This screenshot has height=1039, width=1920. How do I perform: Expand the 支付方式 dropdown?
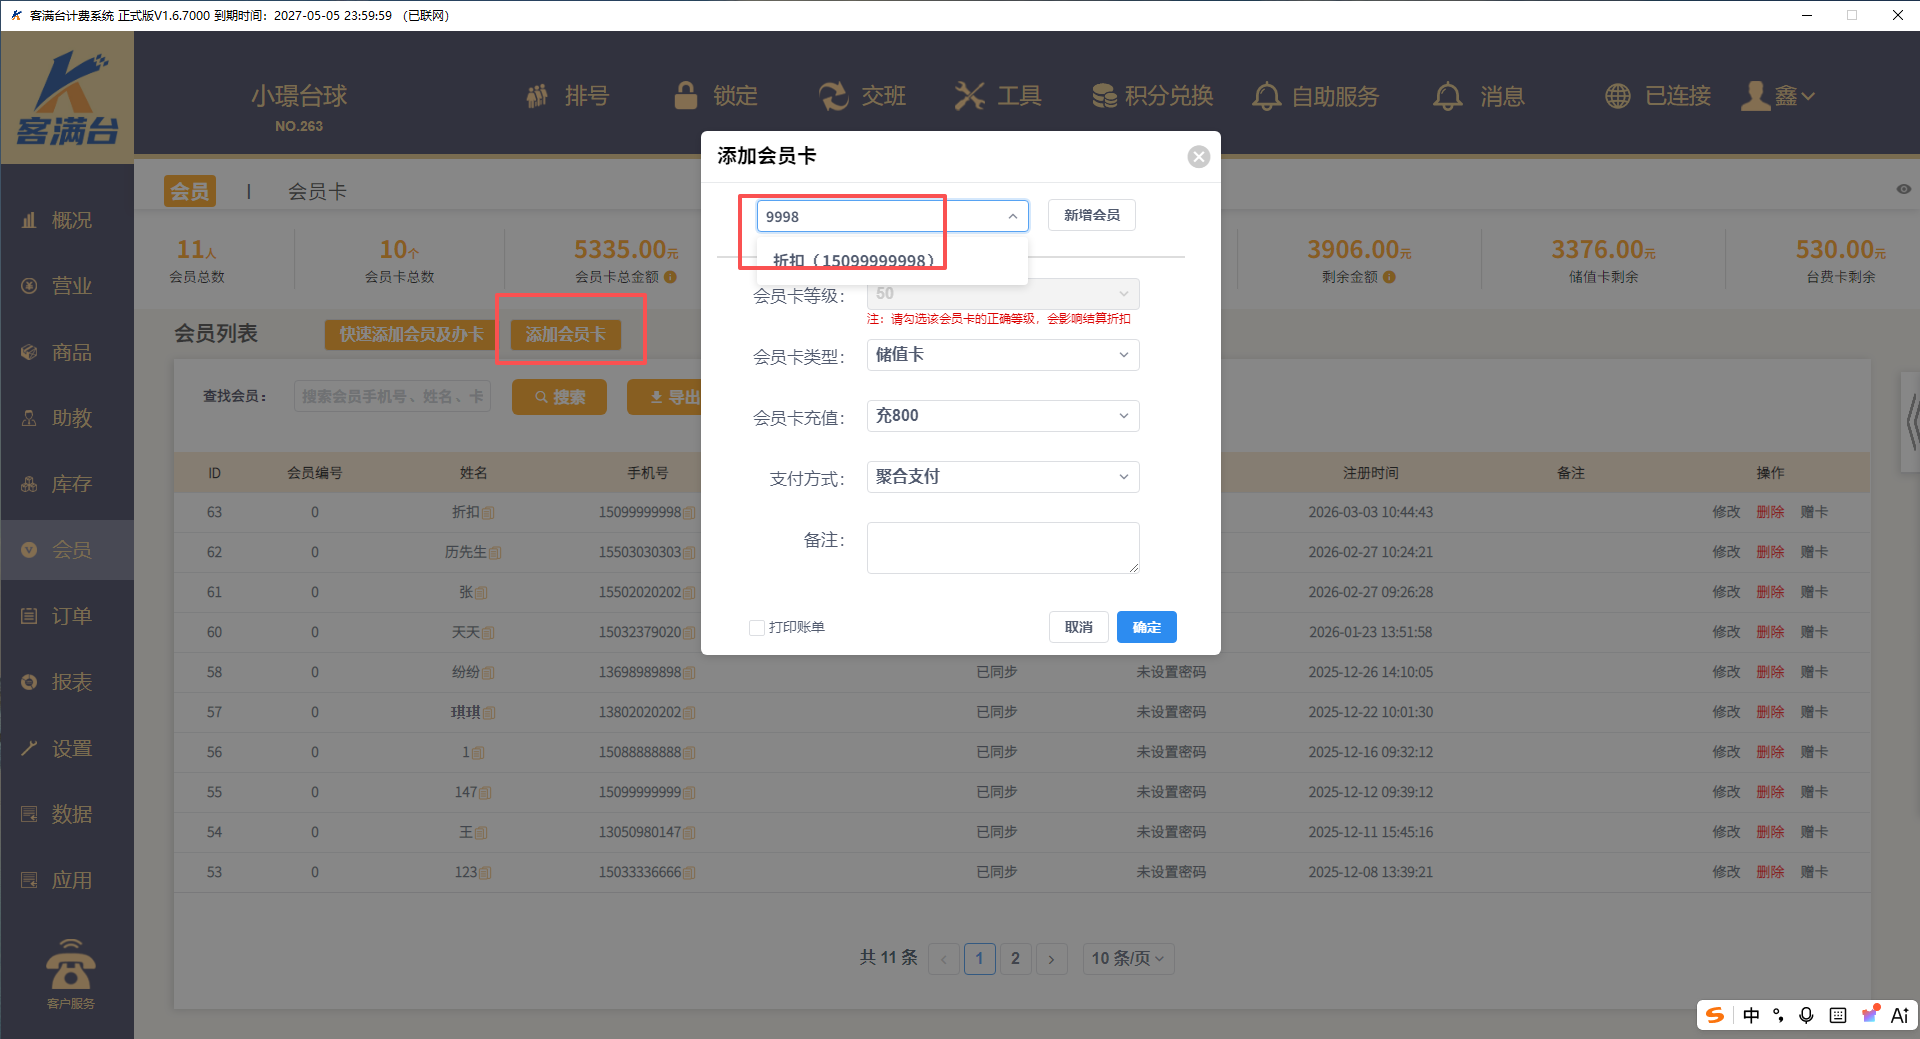point(1002,477)
